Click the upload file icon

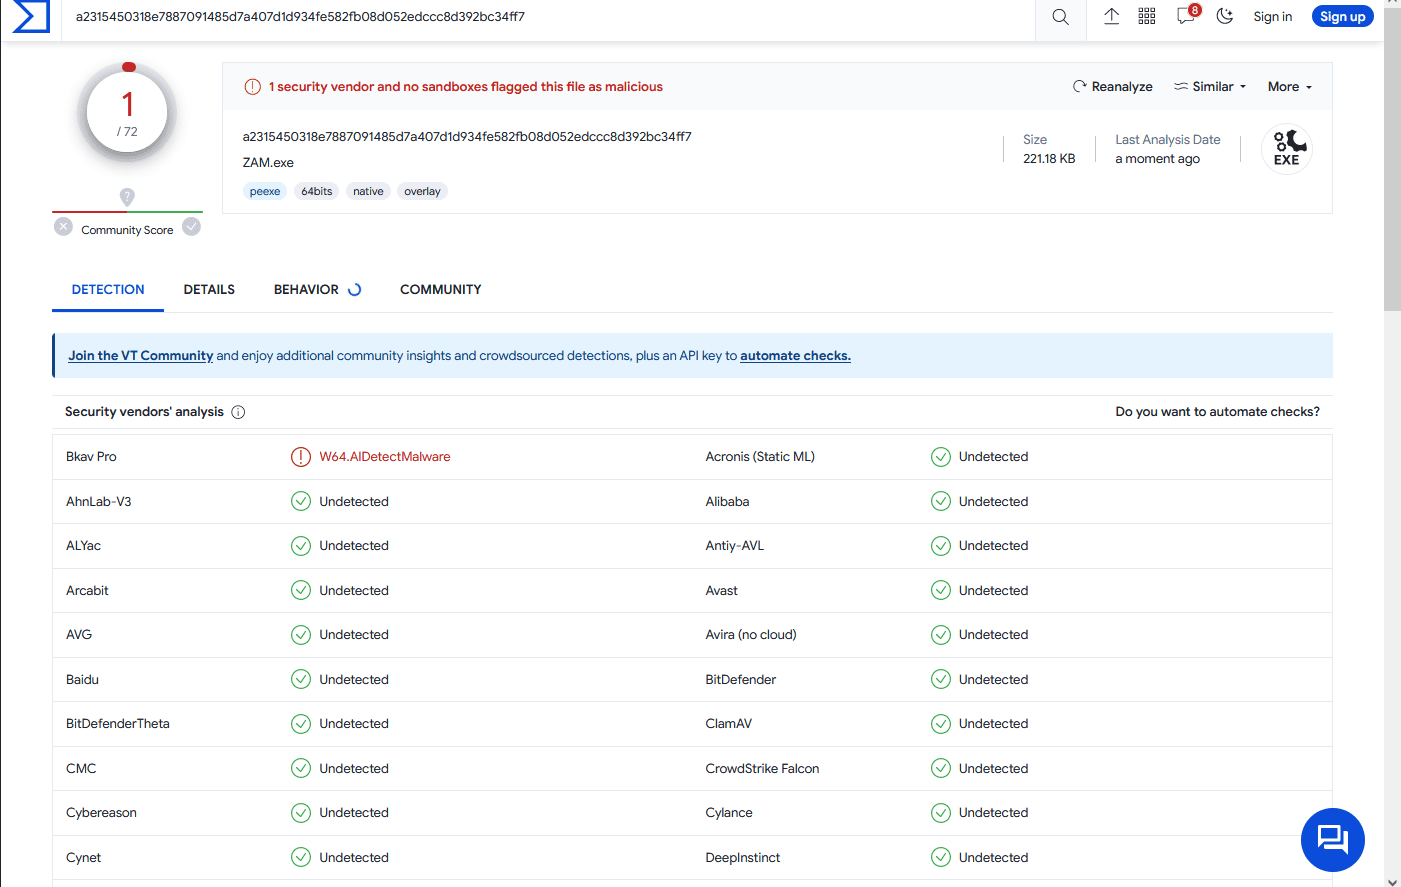pos(1111,16)
